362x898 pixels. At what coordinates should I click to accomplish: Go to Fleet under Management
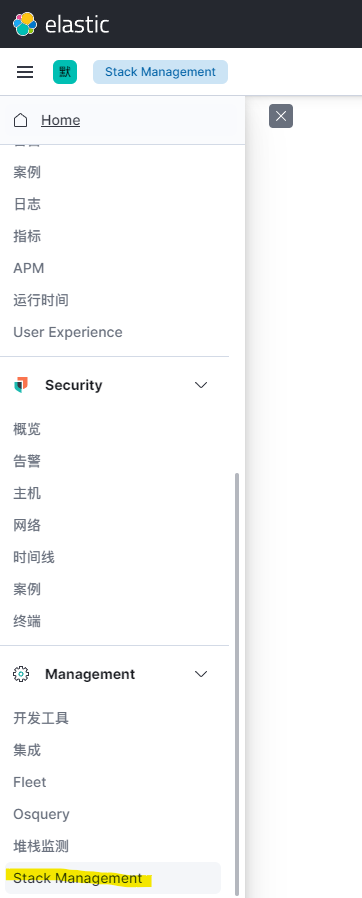point(30,782)
